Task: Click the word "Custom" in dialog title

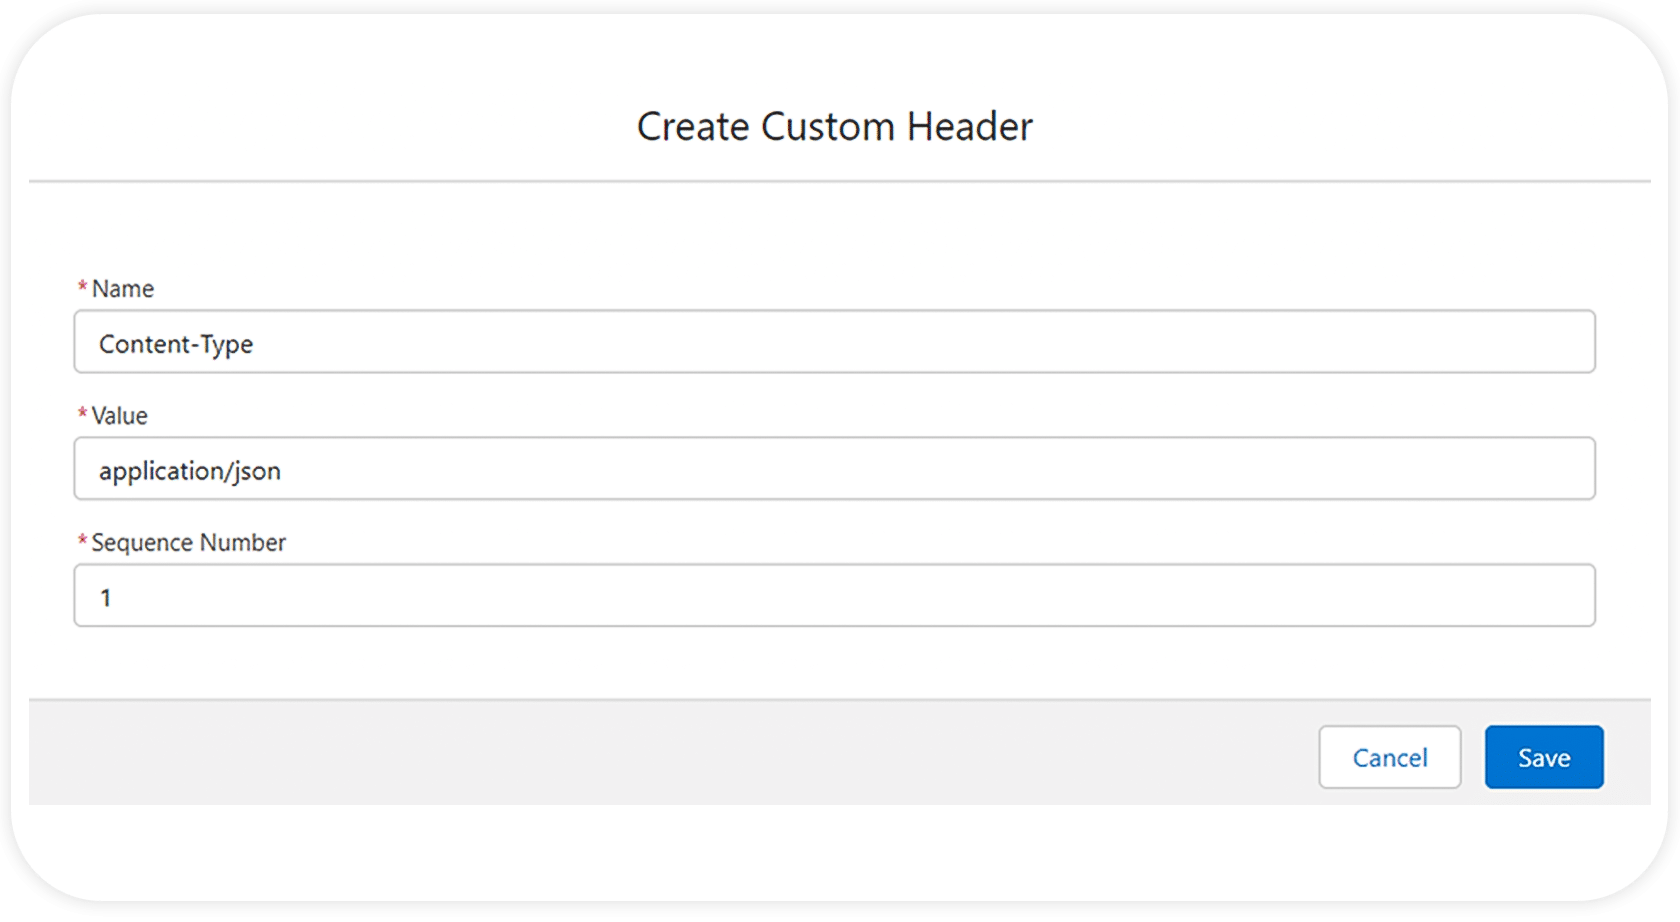Action: (x=828, y=127)
